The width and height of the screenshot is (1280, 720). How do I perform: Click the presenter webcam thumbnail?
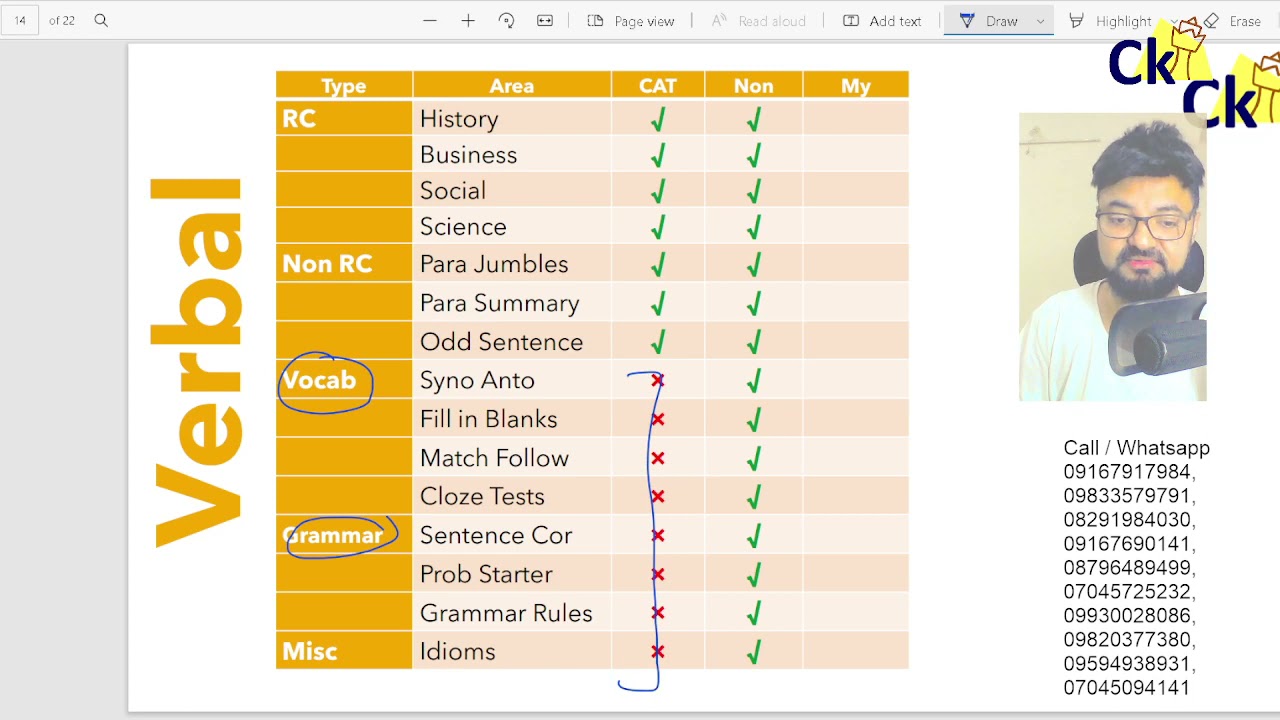click(x=1113, y=257)
